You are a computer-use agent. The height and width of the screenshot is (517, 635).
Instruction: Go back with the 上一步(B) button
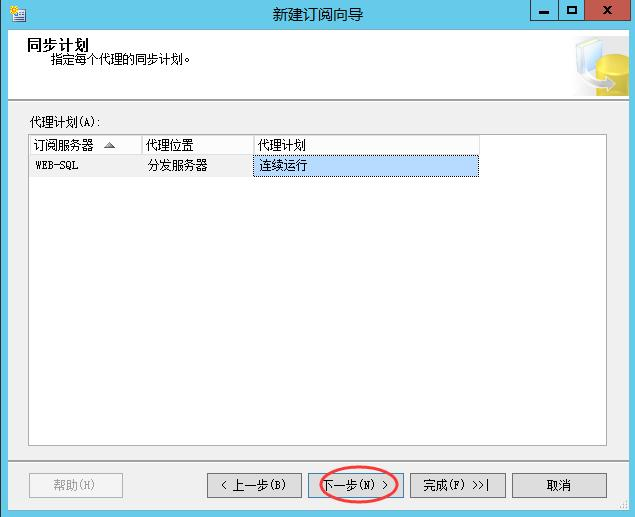253,485
